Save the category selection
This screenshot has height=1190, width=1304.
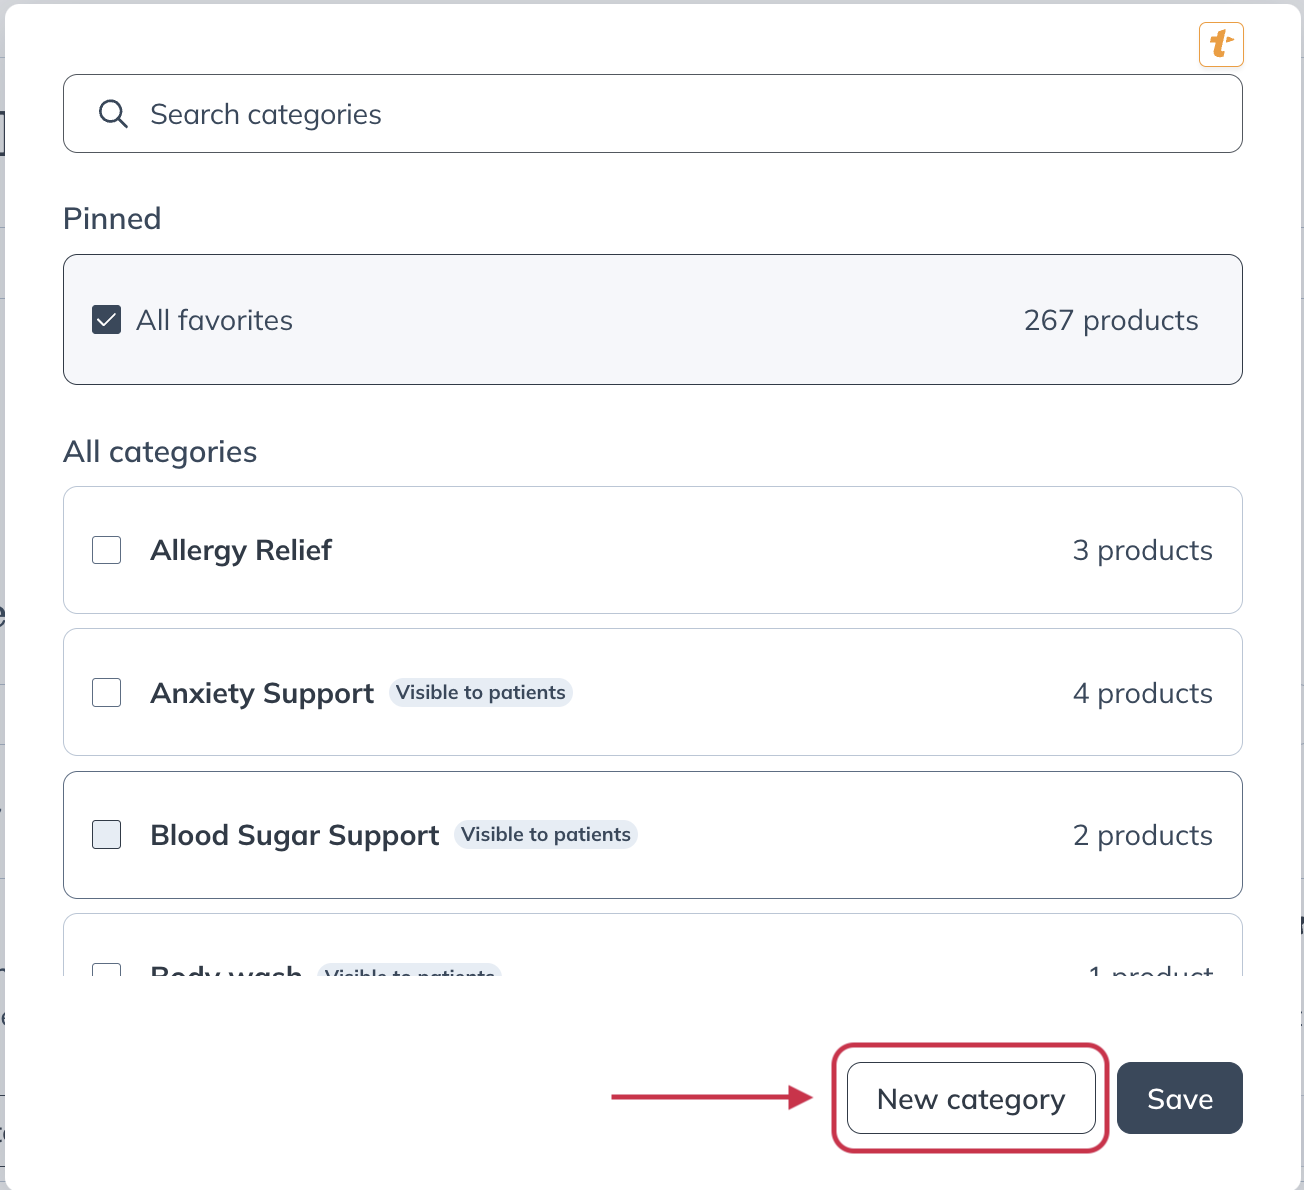click(1179, 1099)
